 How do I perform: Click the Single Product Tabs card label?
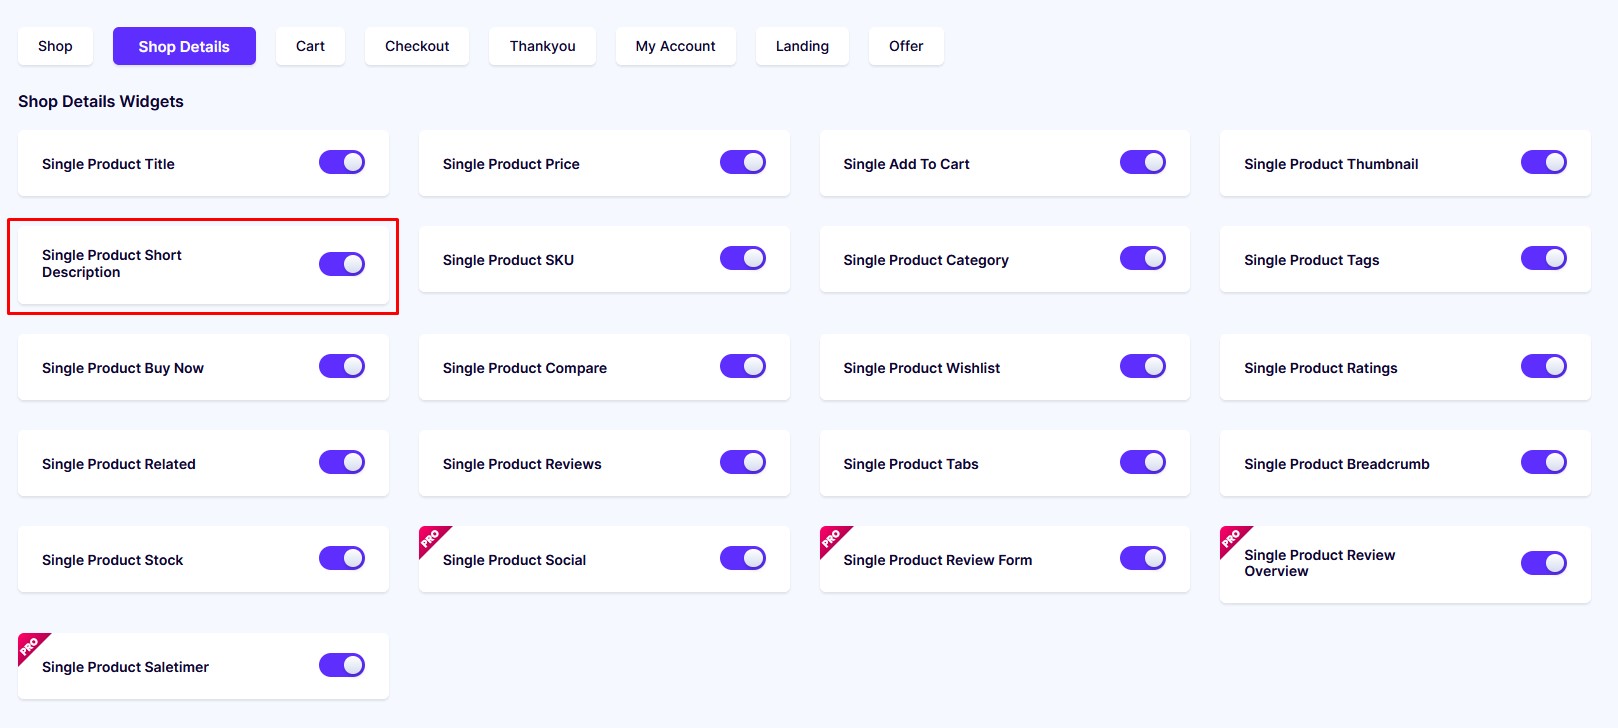coord(911,464)
